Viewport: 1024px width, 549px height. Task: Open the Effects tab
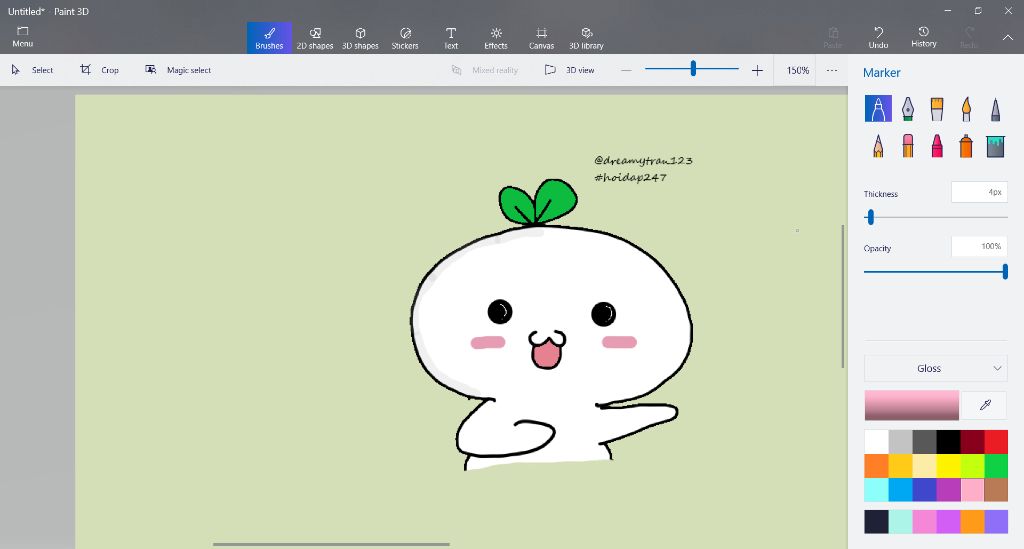coord(496,38)
